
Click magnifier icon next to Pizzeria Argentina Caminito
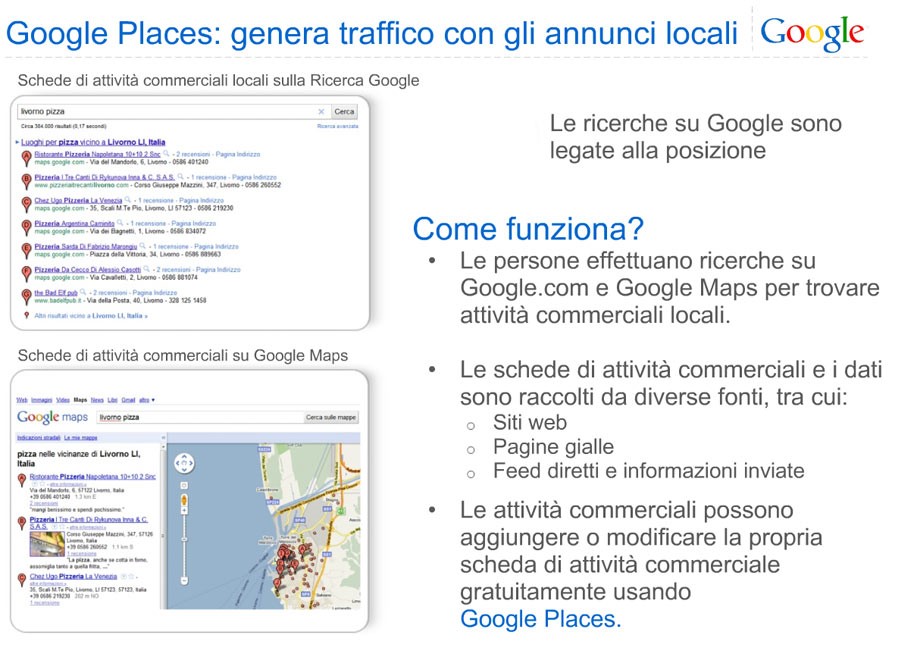click(x=120, y=223)
